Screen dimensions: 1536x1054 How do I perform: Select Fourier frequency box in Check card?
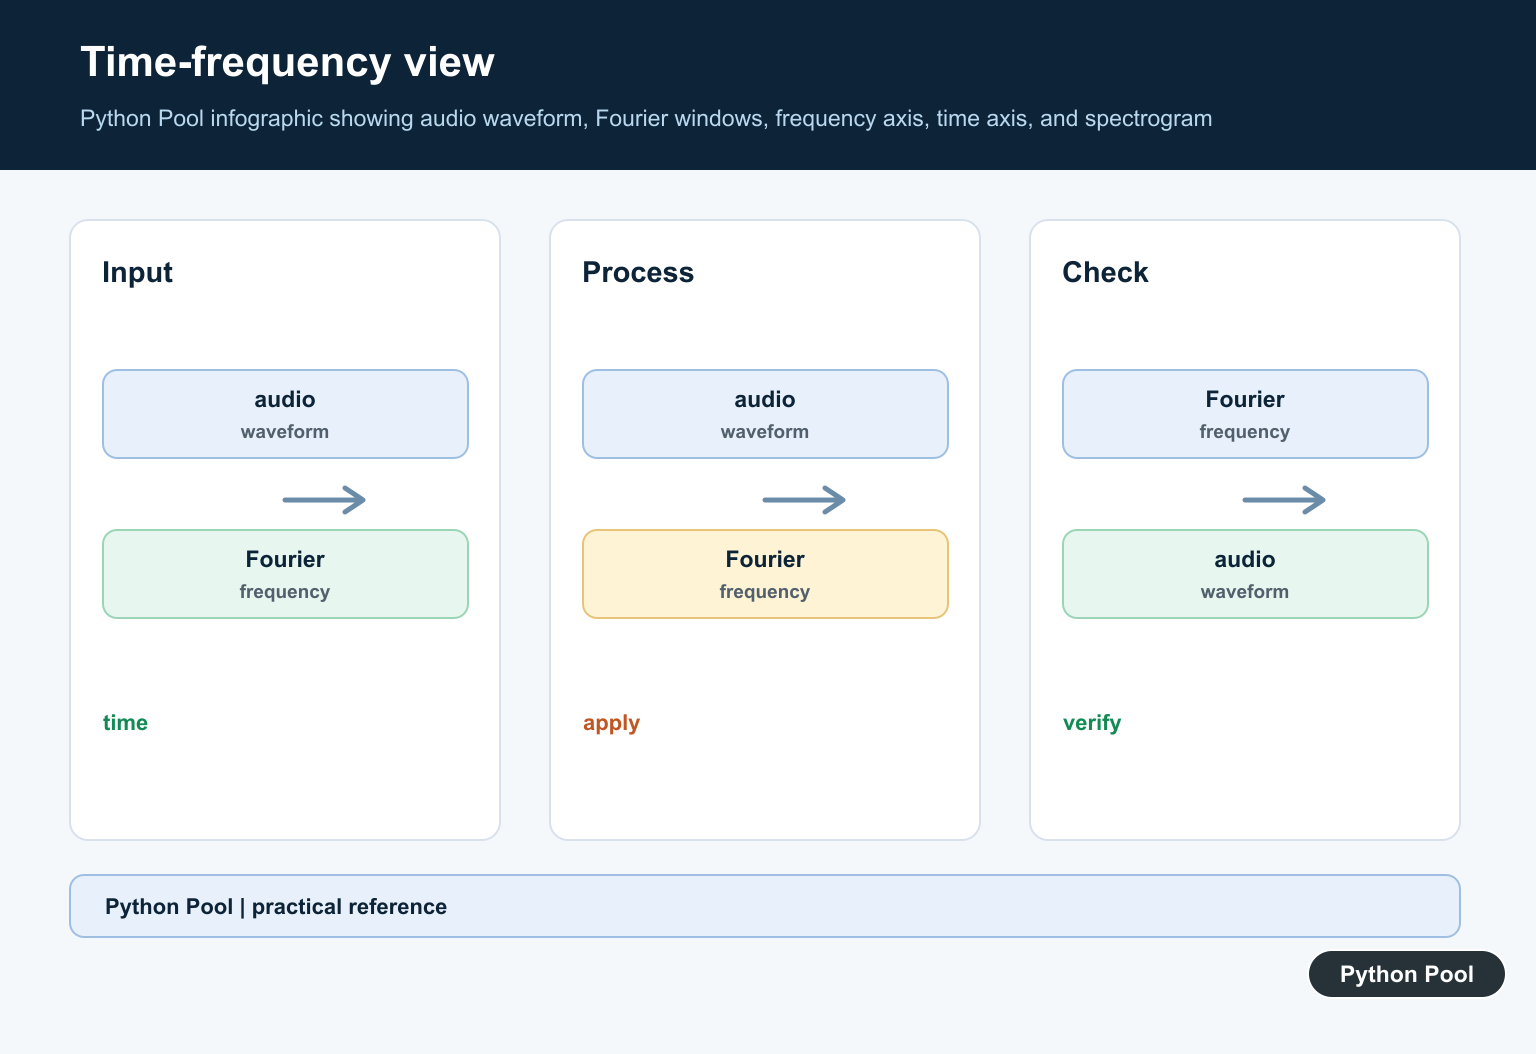coord(1245,414)
